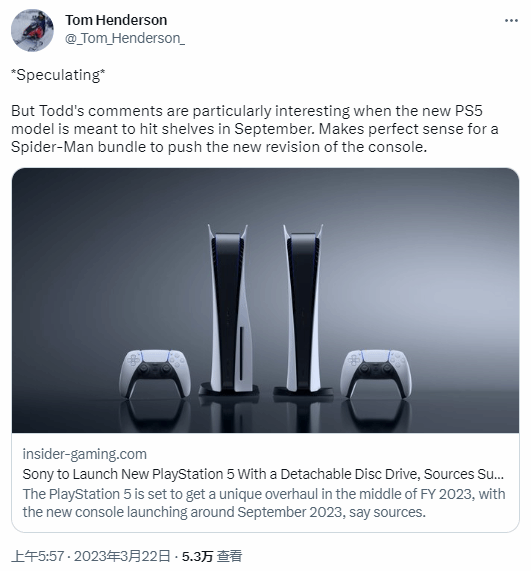Click the tweet sentence about Todd's comments
This screenshot has width=531, height=571.
(x=255, y=129)
